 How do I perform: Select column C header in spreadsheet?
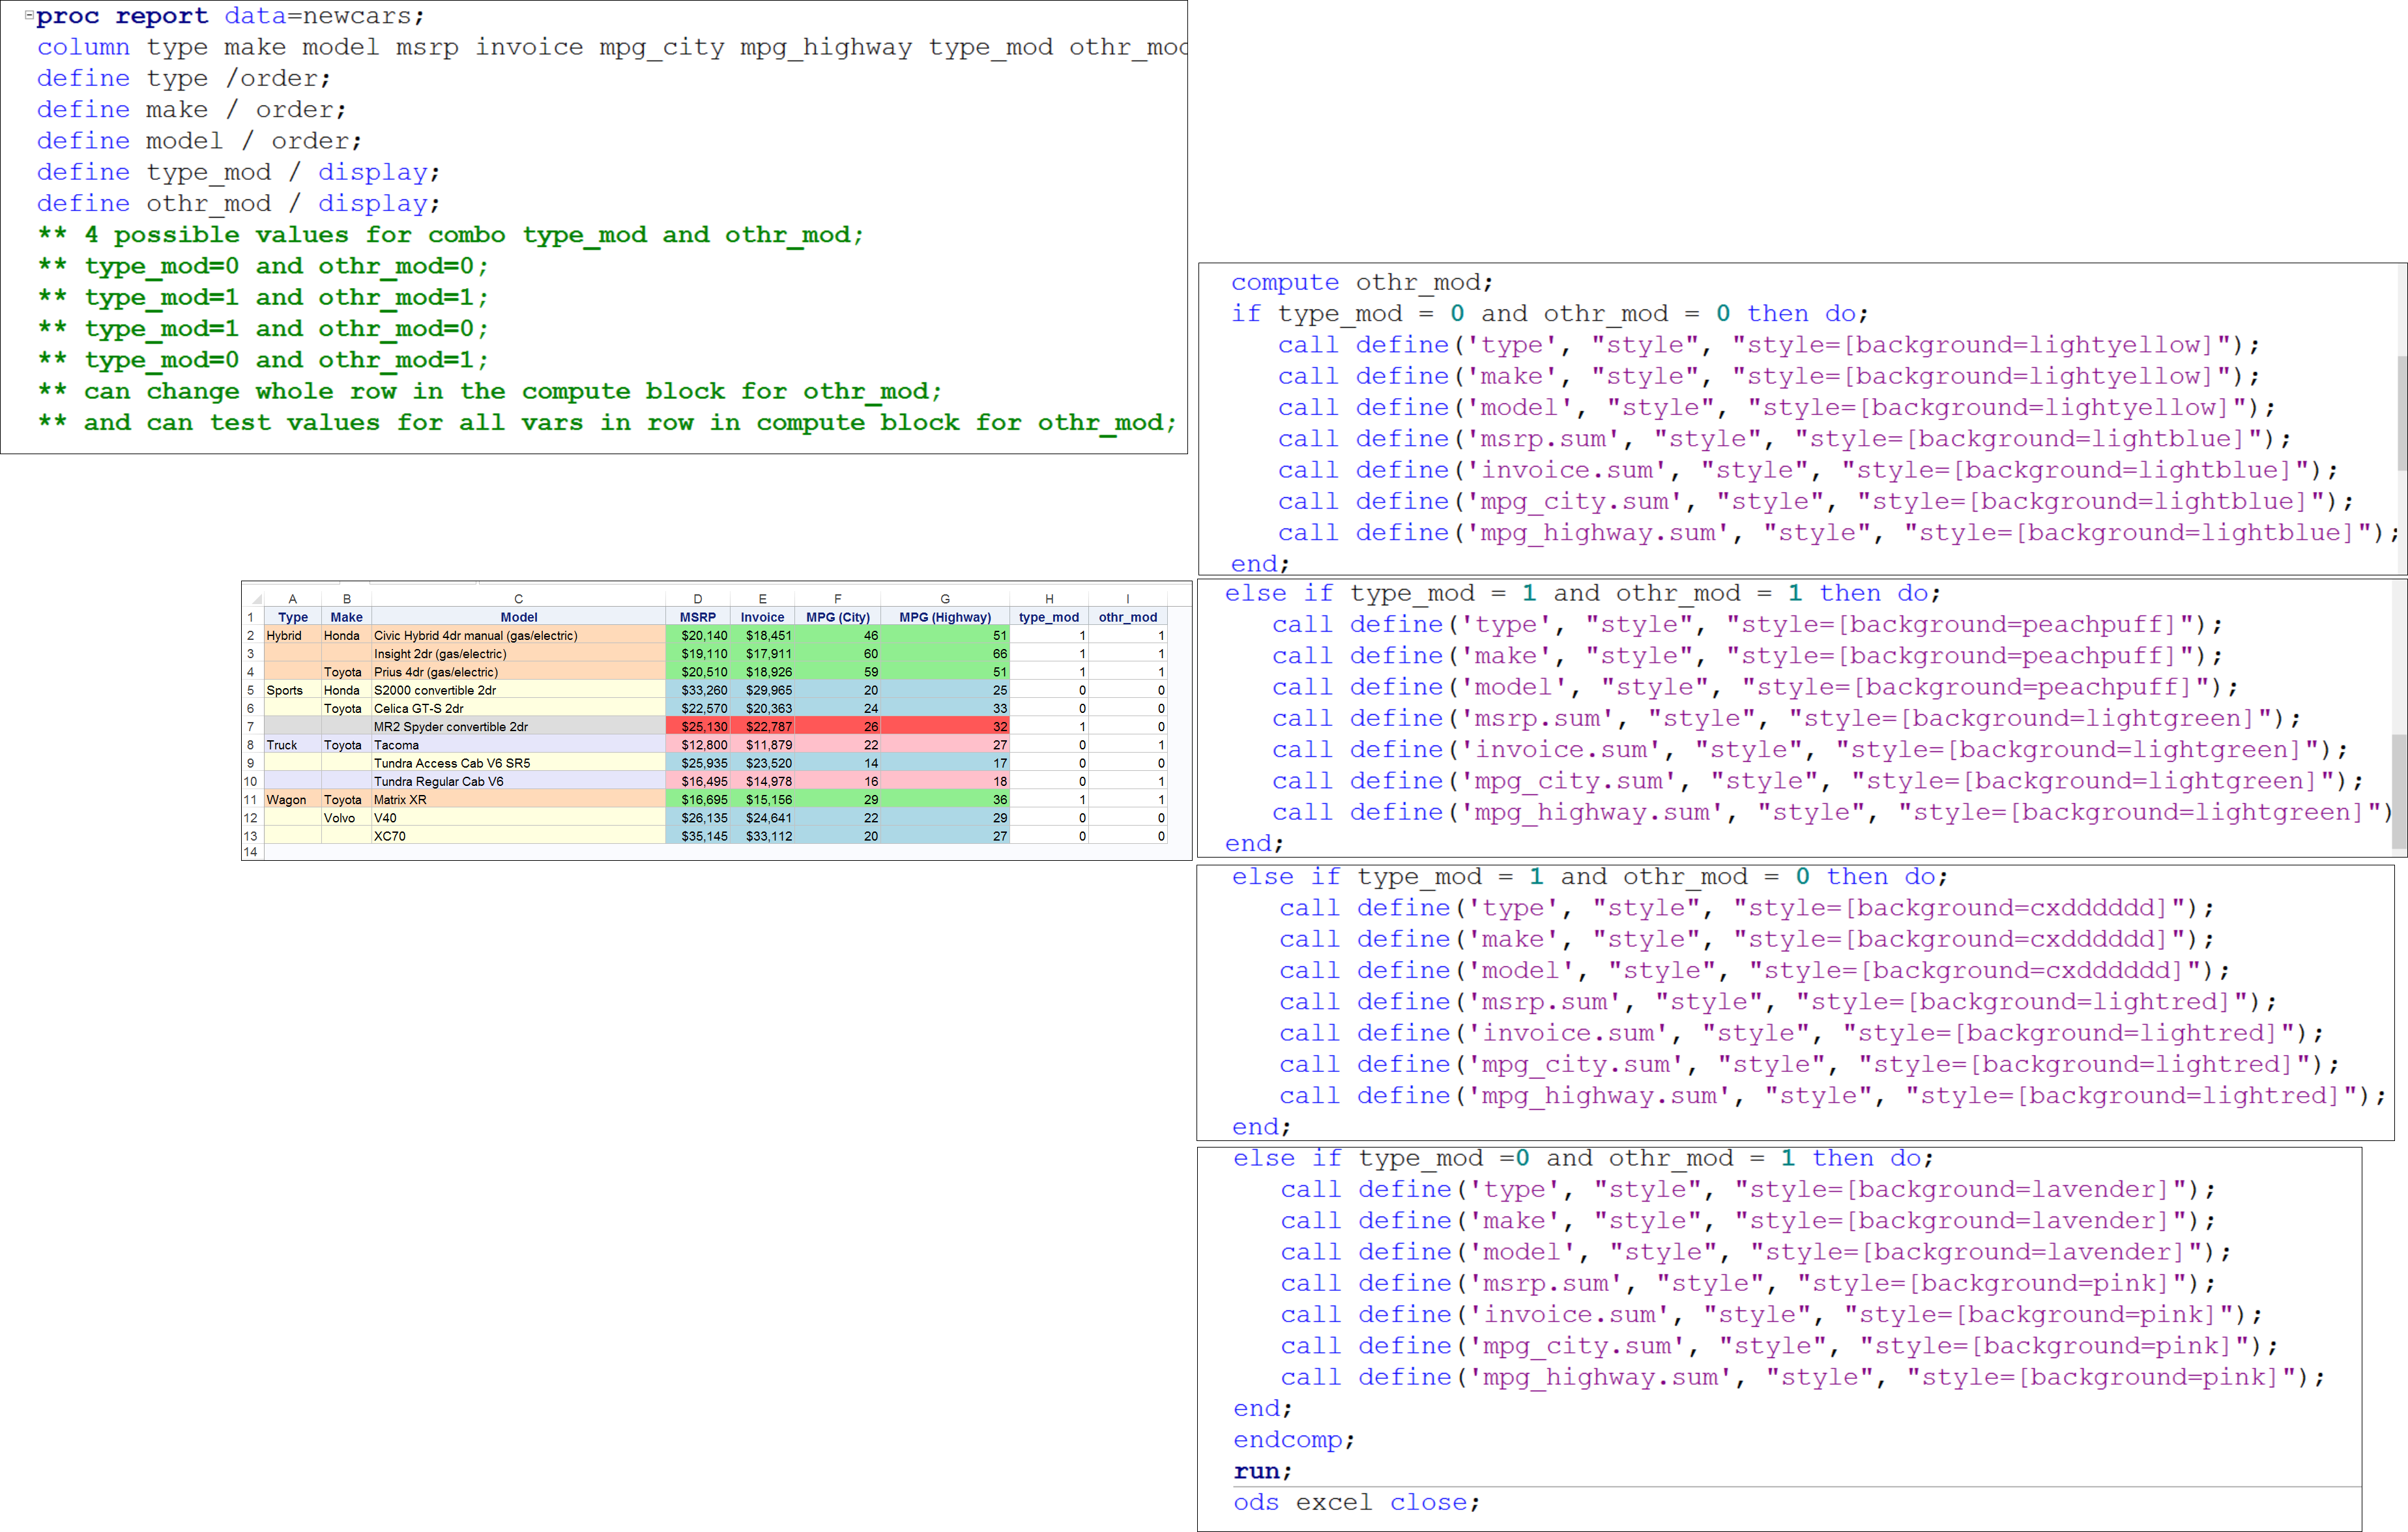[518, 599]
